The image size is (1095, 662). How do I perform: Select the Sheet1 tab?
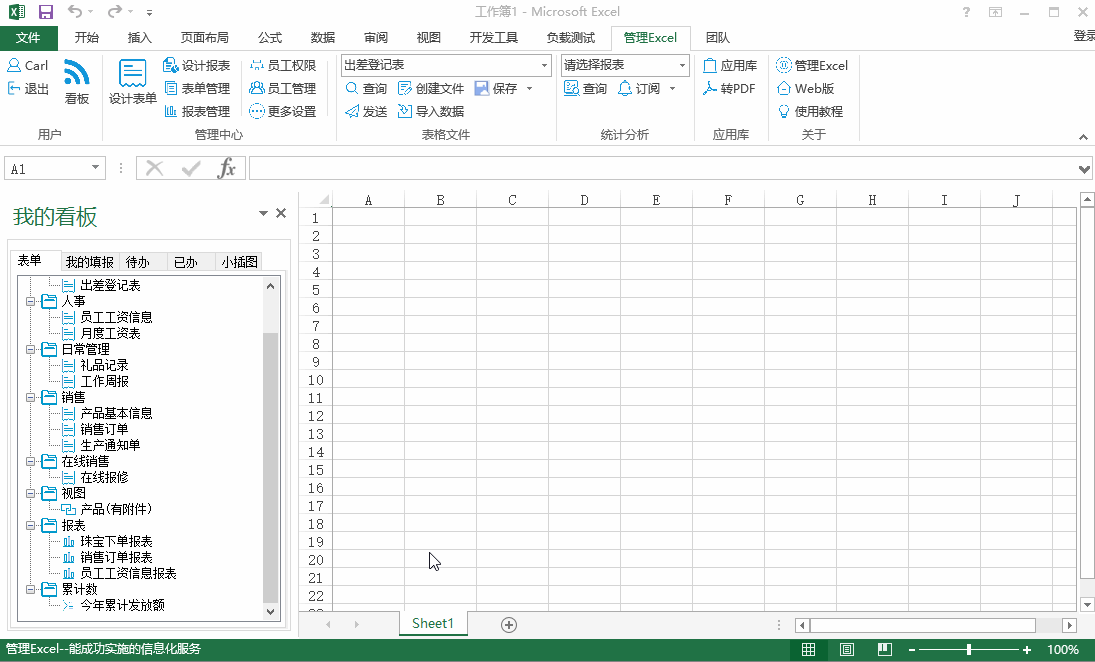[433, 624]
